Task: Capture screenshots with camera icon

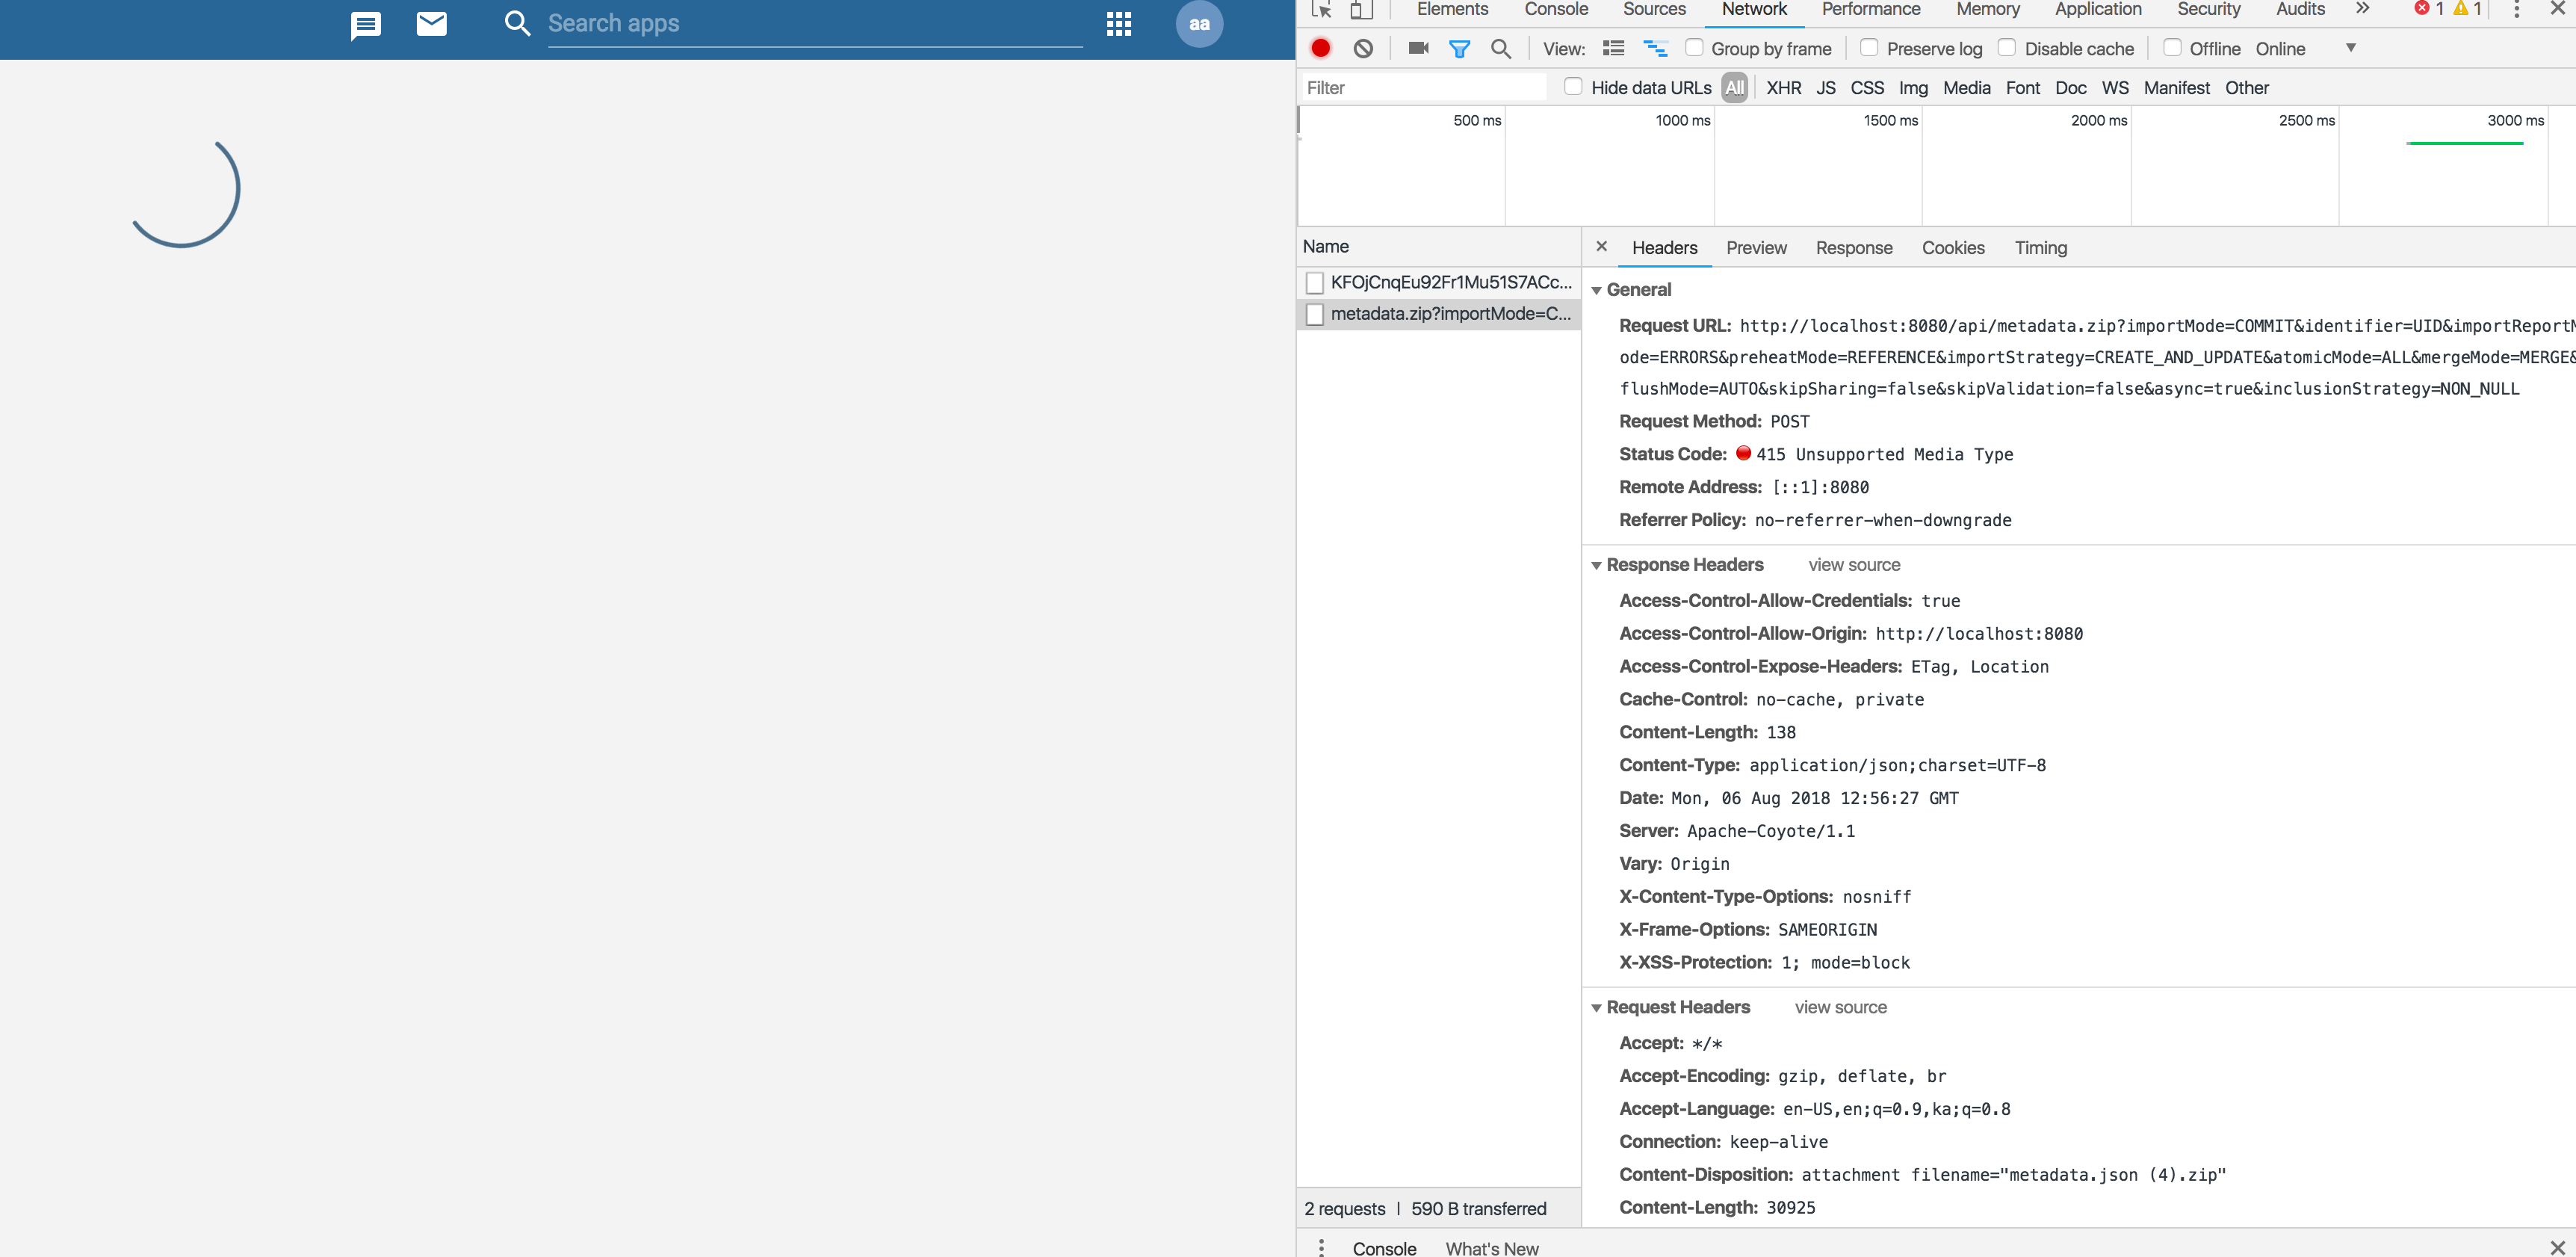Action: (1418, 48)
